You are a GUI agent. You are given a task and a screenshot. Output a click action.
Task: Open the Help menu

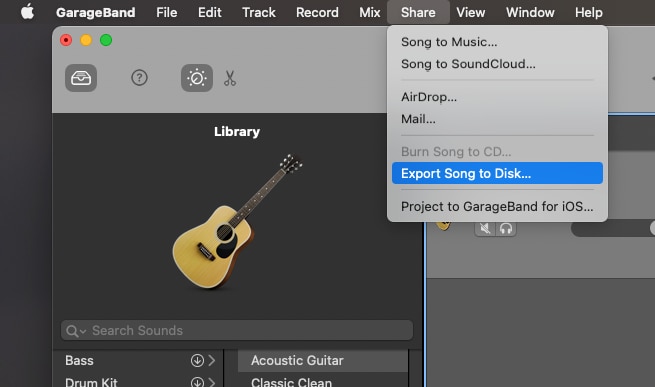tap(589, 13)
